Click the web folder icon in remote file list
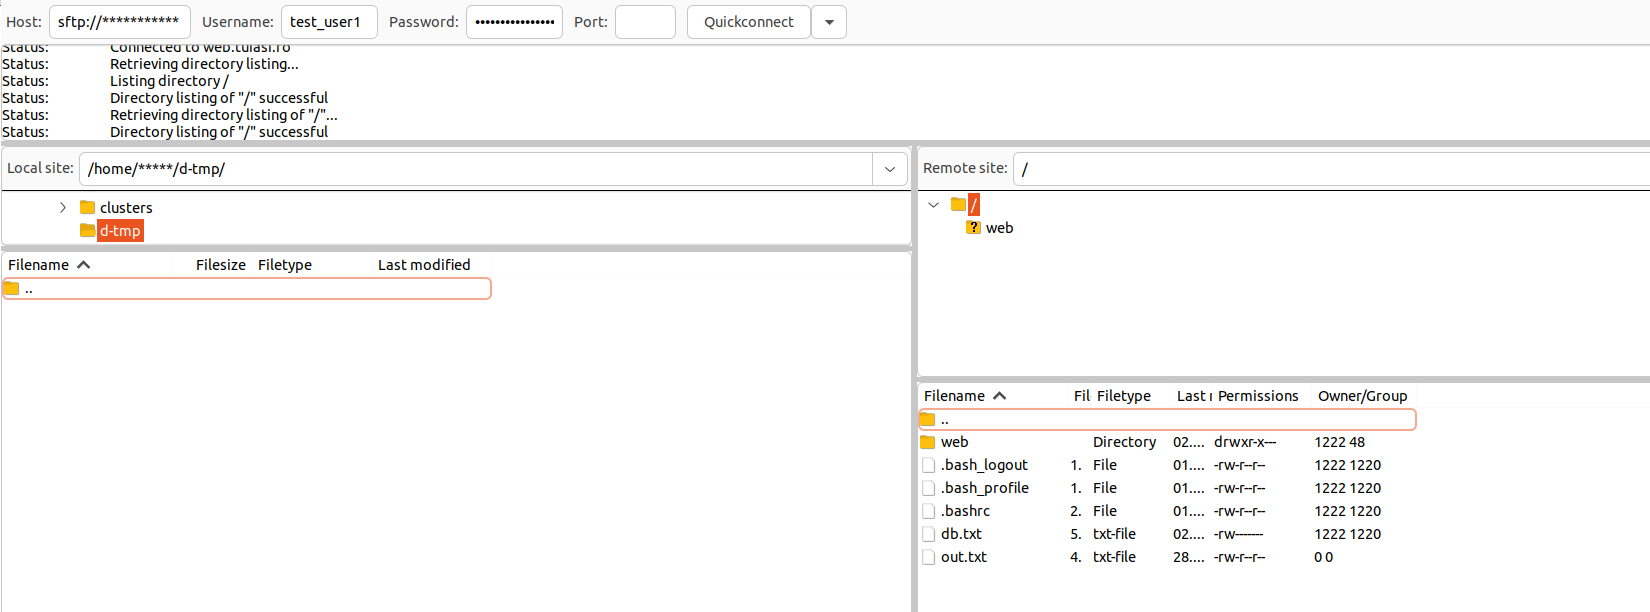Screen dimensions: 1650x612 tap(927, 442)
